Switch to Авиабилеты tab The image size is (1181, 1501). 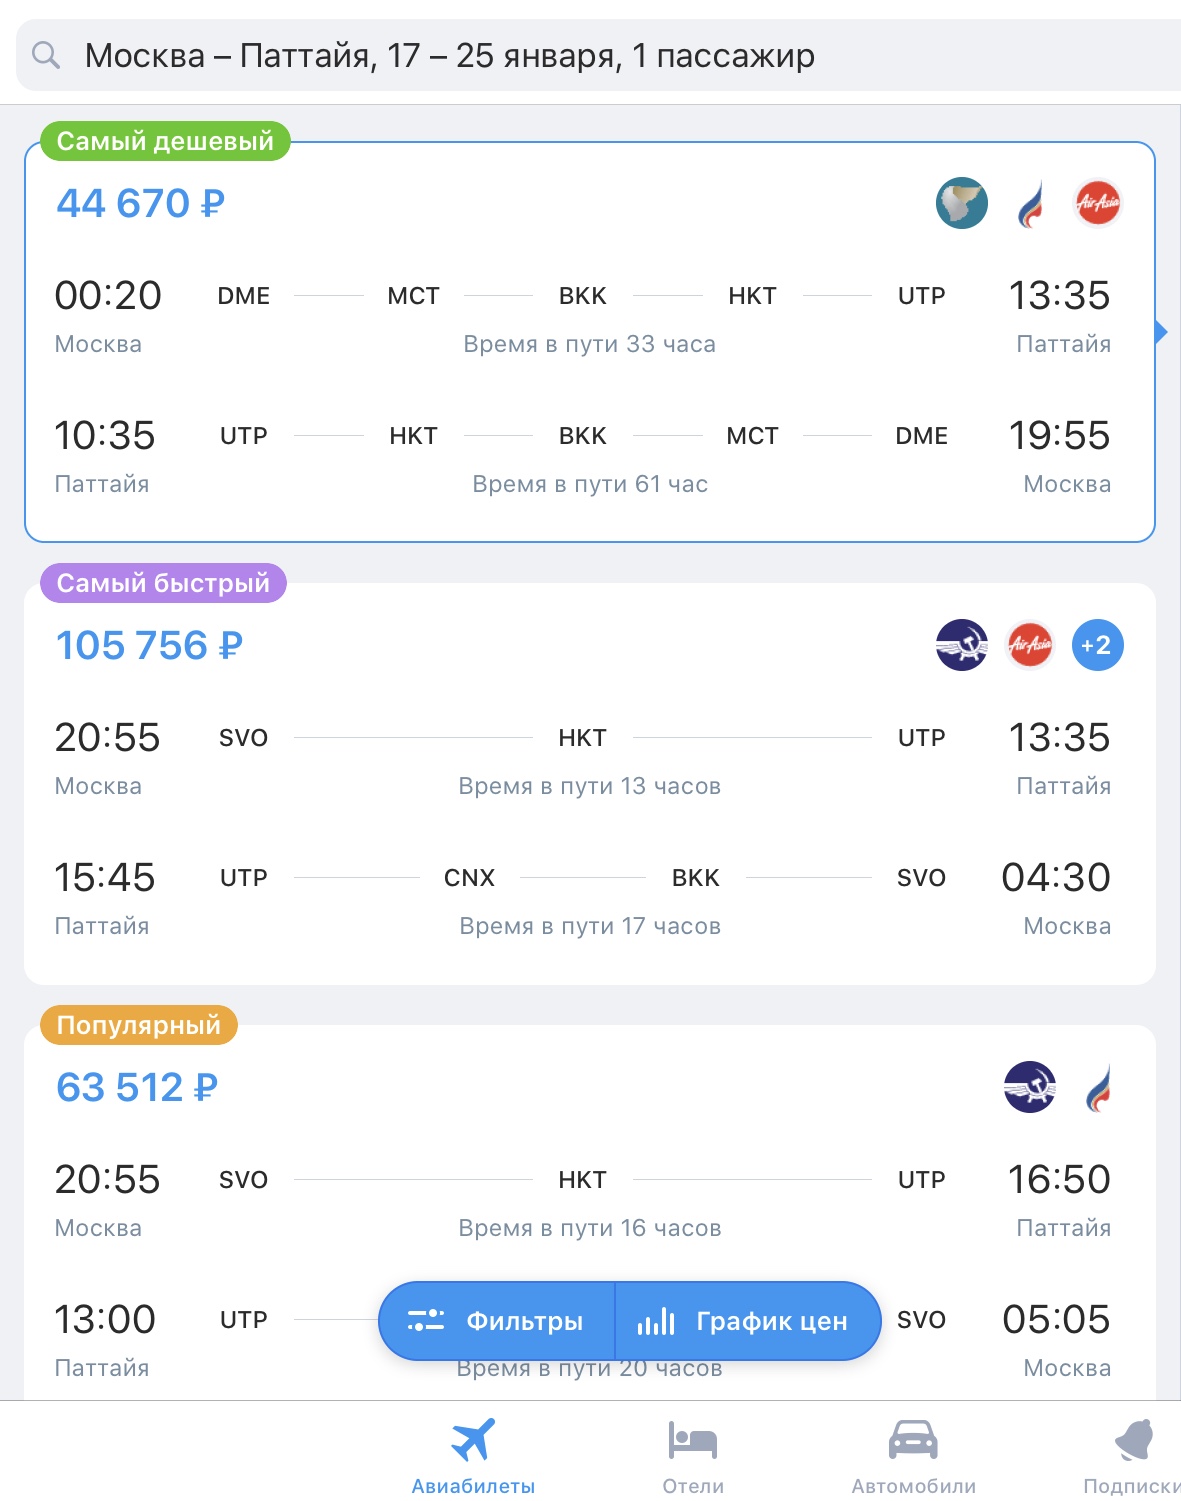tap(473, 1456)
